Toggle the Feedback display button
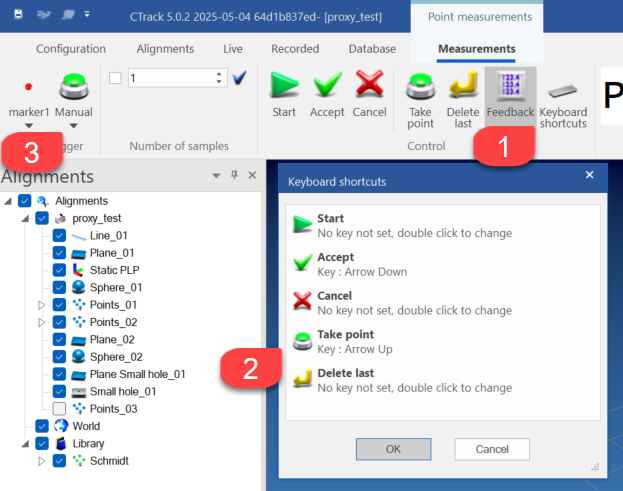This screenshot has width=623, height=491. point(510,89)
